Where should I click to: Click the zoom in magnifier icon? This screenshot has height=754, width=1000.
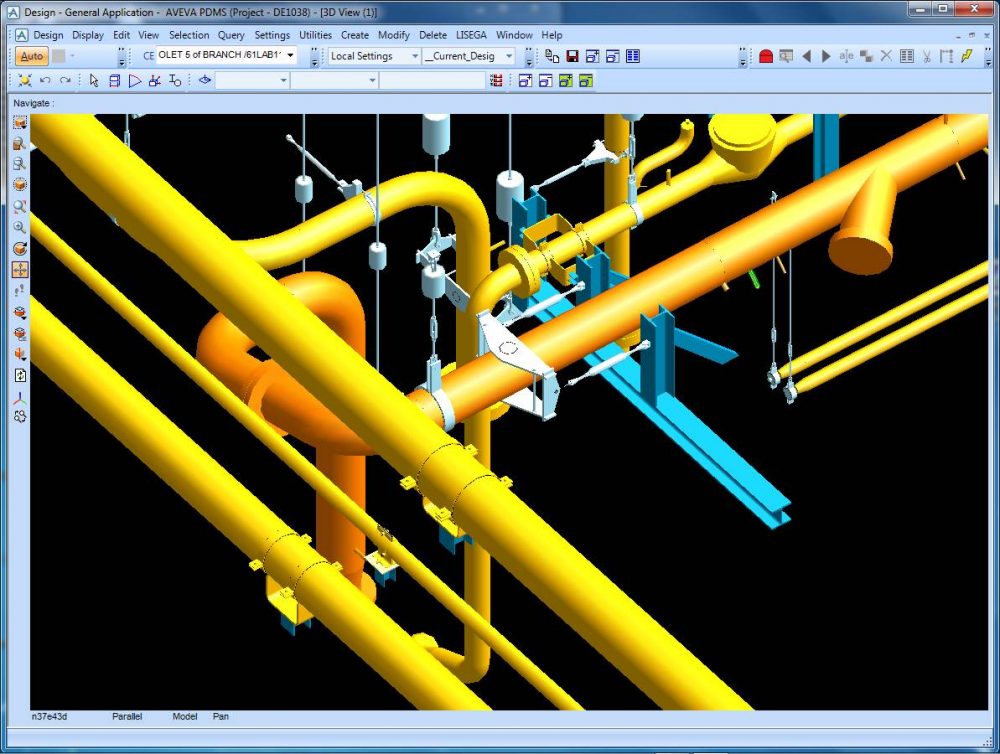pyautogui.click(x=20, y=227)
